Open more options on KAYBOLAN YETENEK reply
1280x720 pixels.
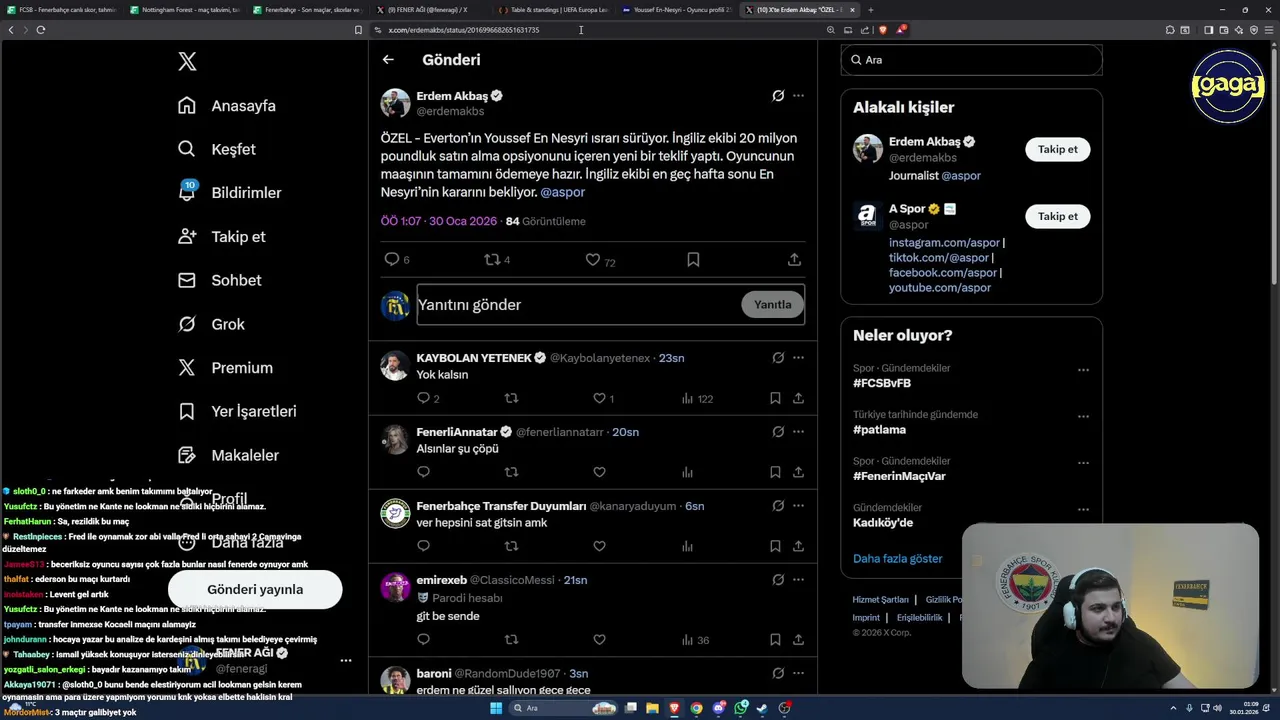point(798,357)
